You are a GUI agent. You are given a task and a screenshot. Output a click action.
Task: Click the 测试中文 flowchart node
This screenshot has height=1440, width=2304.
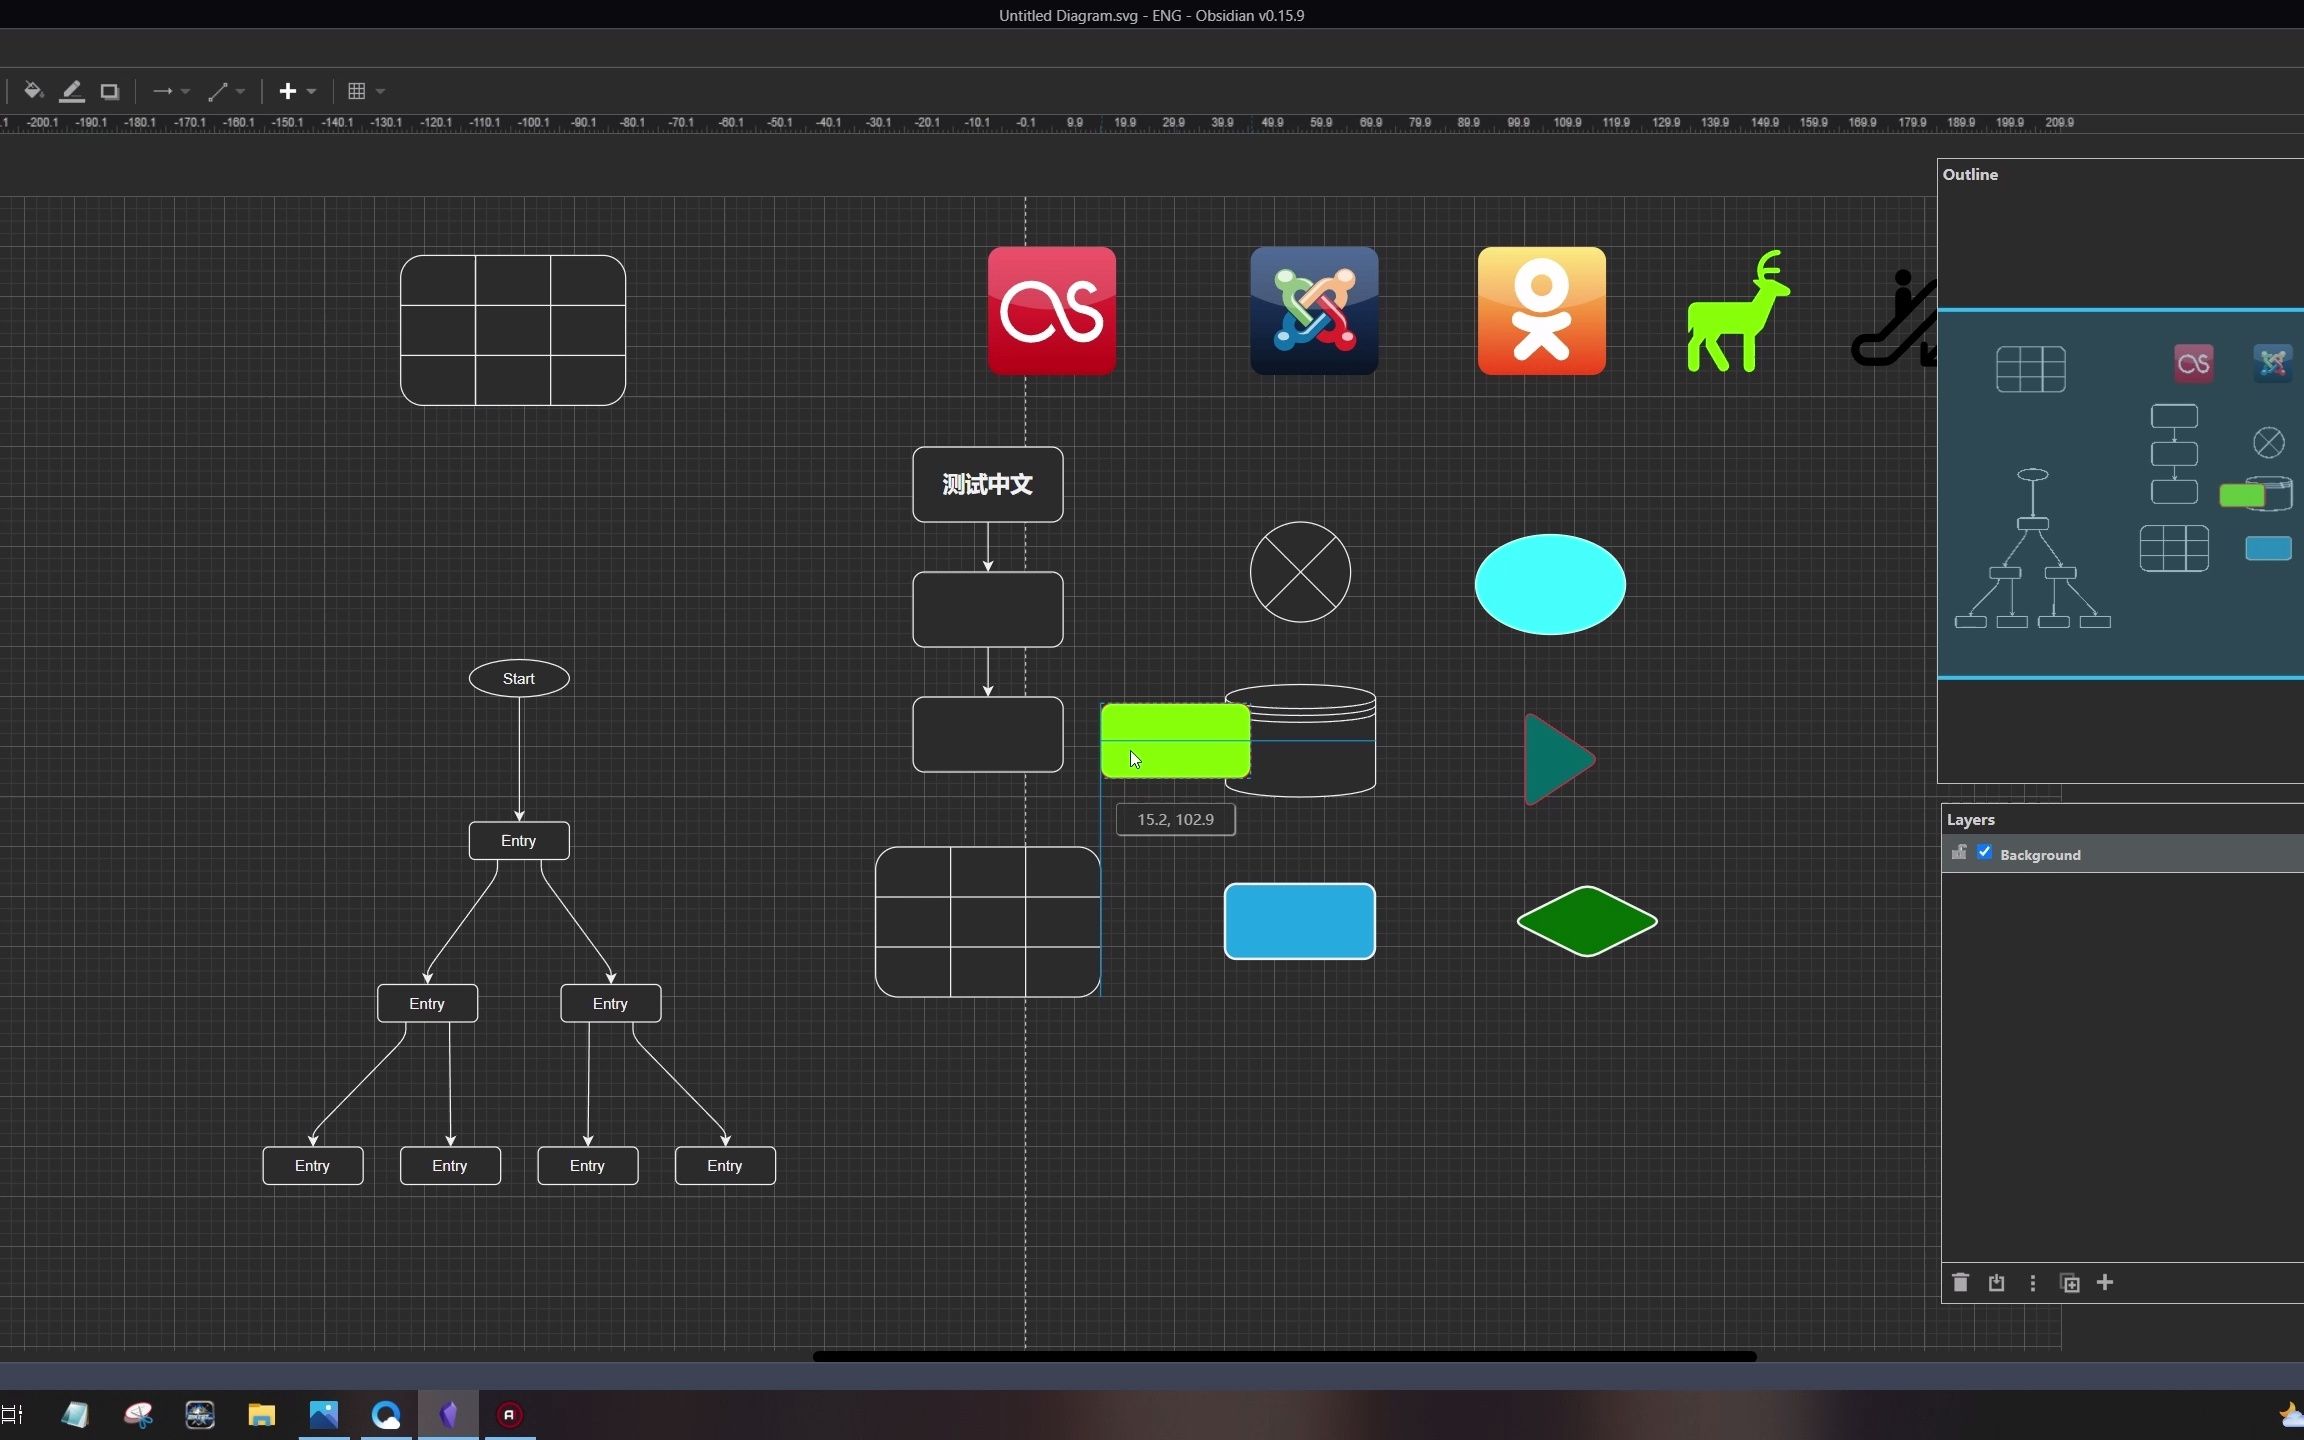(x=985, y=483)
